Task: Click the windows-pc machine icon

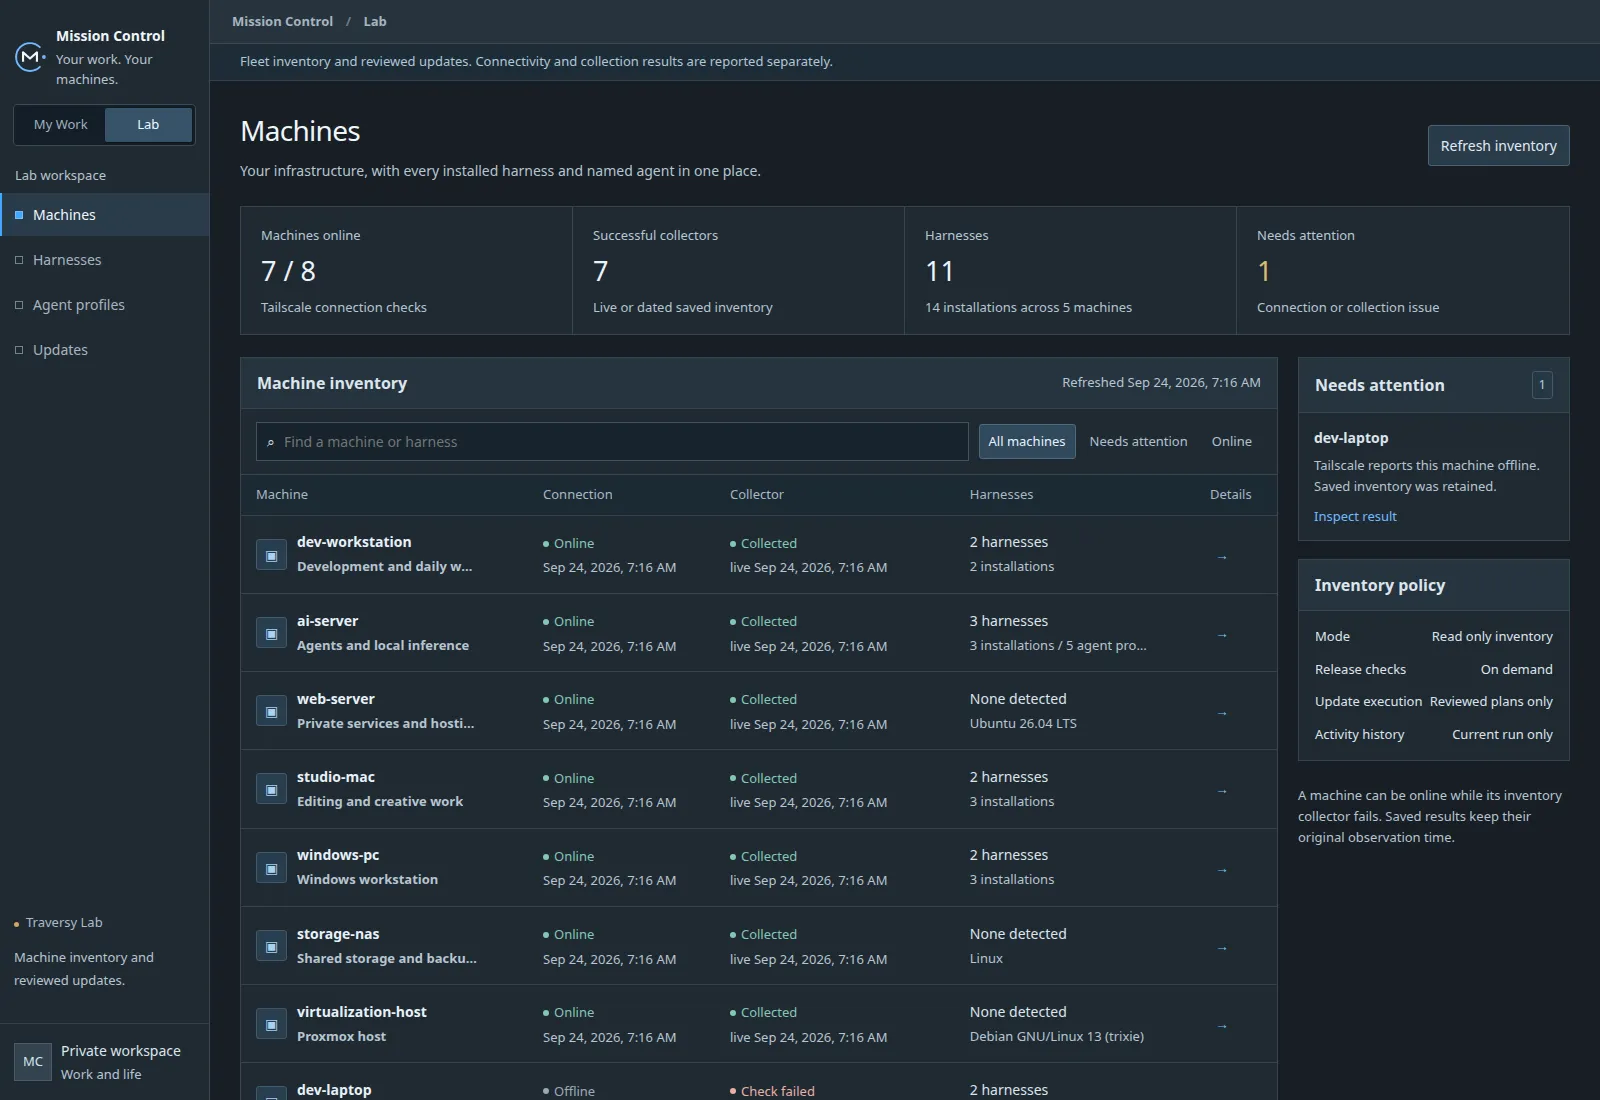Action: pyautogui.click(x=271, y=868)
